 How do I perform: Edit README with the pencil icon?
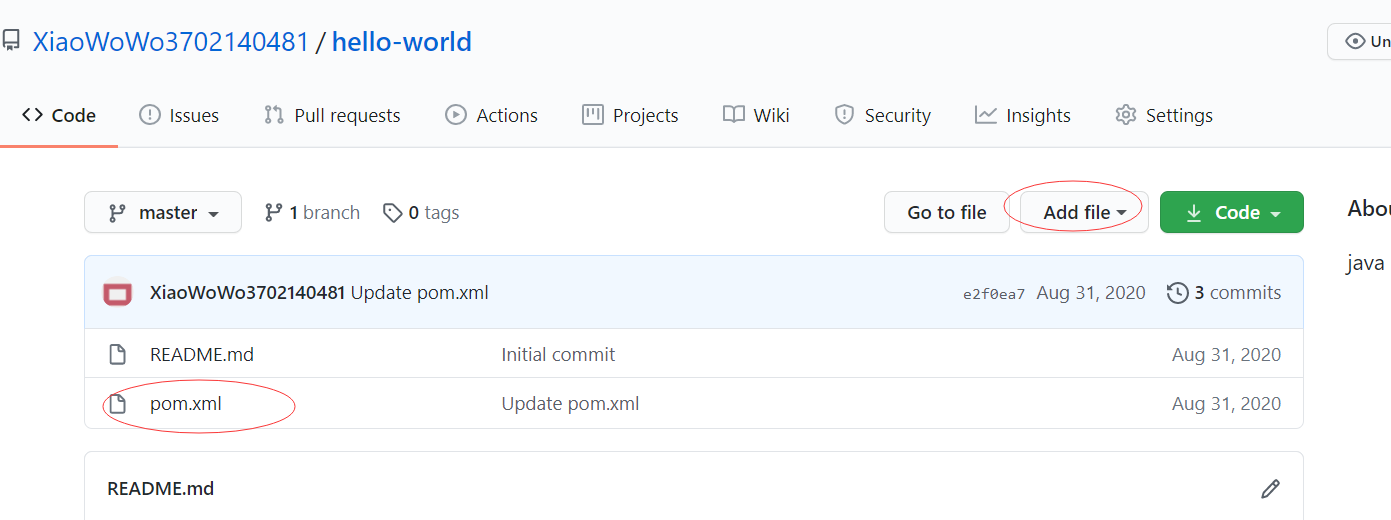[x=1270, y=489]
